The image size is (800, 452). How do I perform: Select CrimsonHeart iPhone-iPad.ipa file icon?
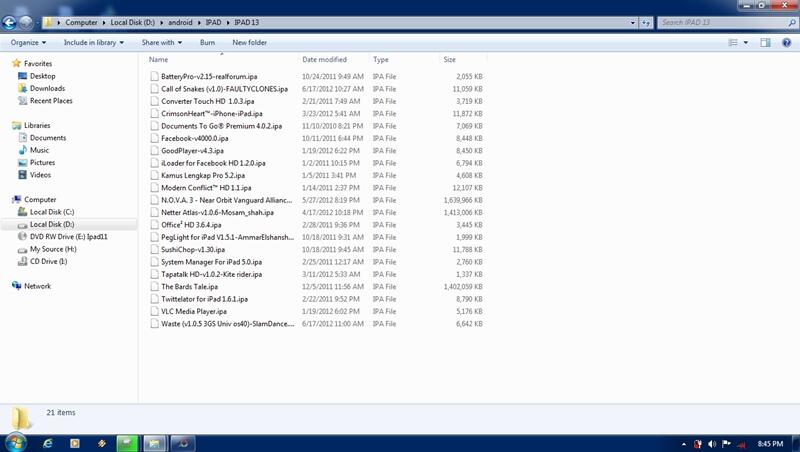(x=154, y=113)
